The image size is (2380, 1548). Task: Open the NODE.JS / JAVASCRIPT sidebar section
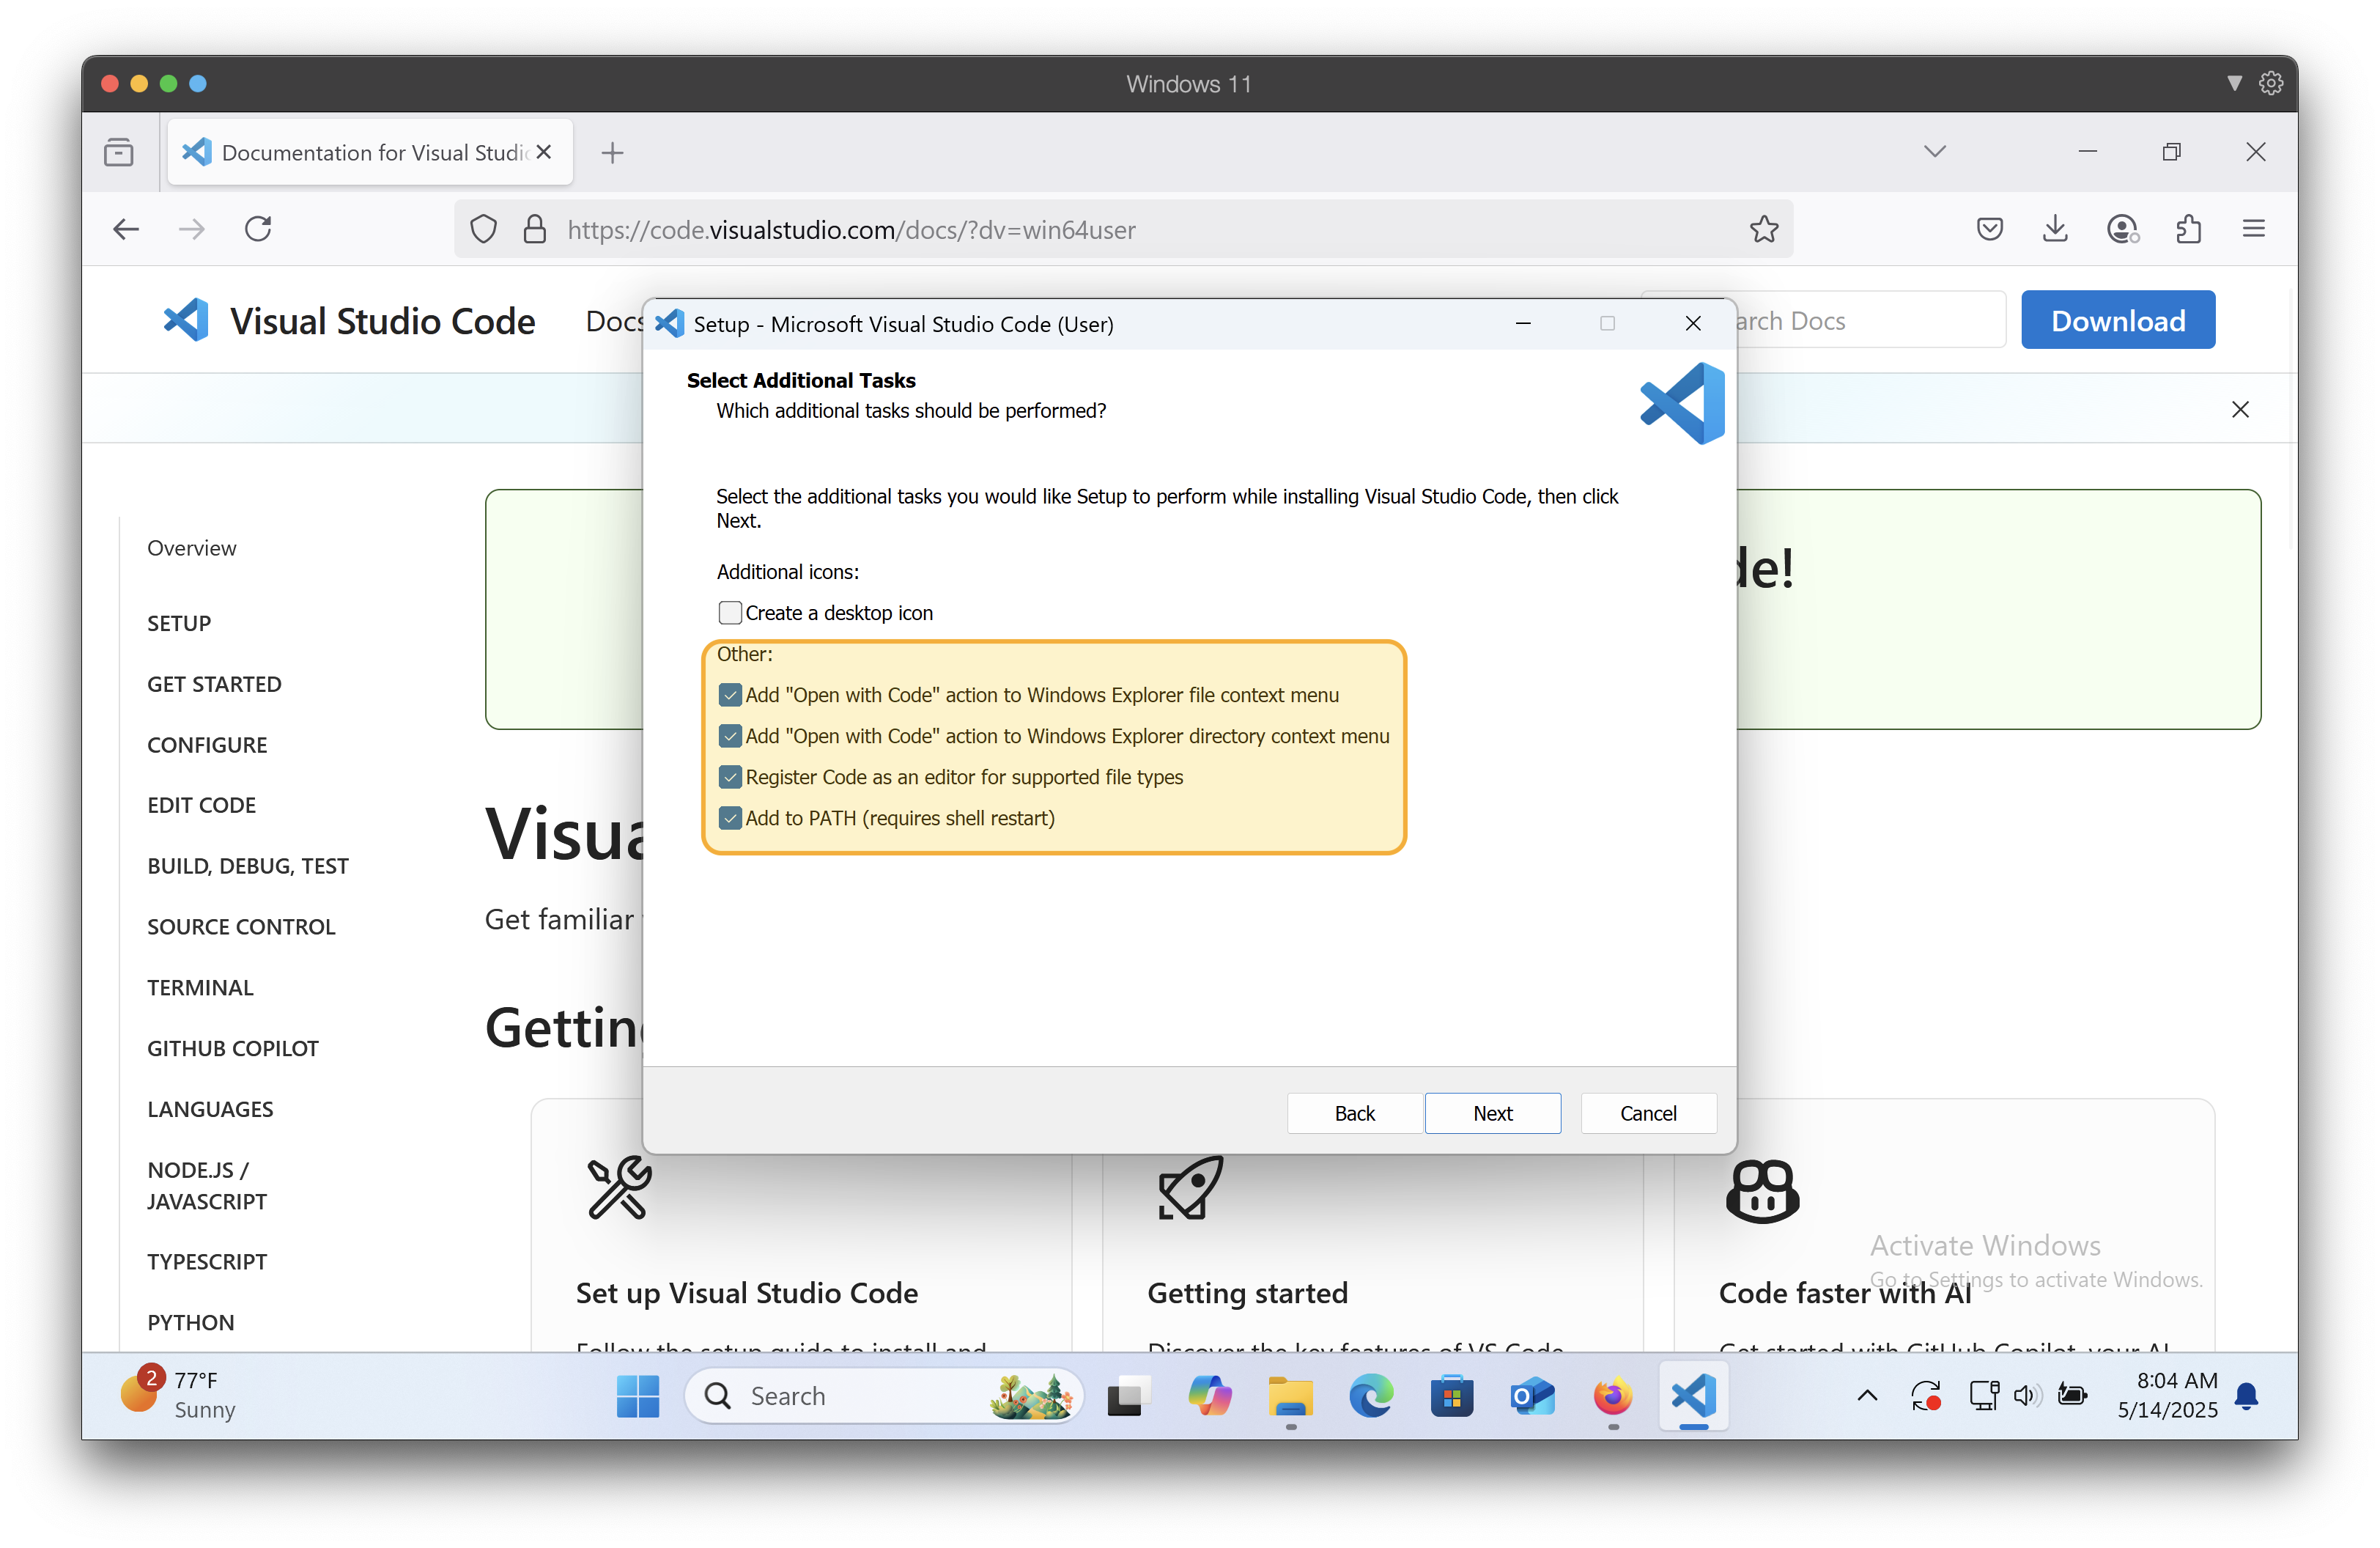207,1185
